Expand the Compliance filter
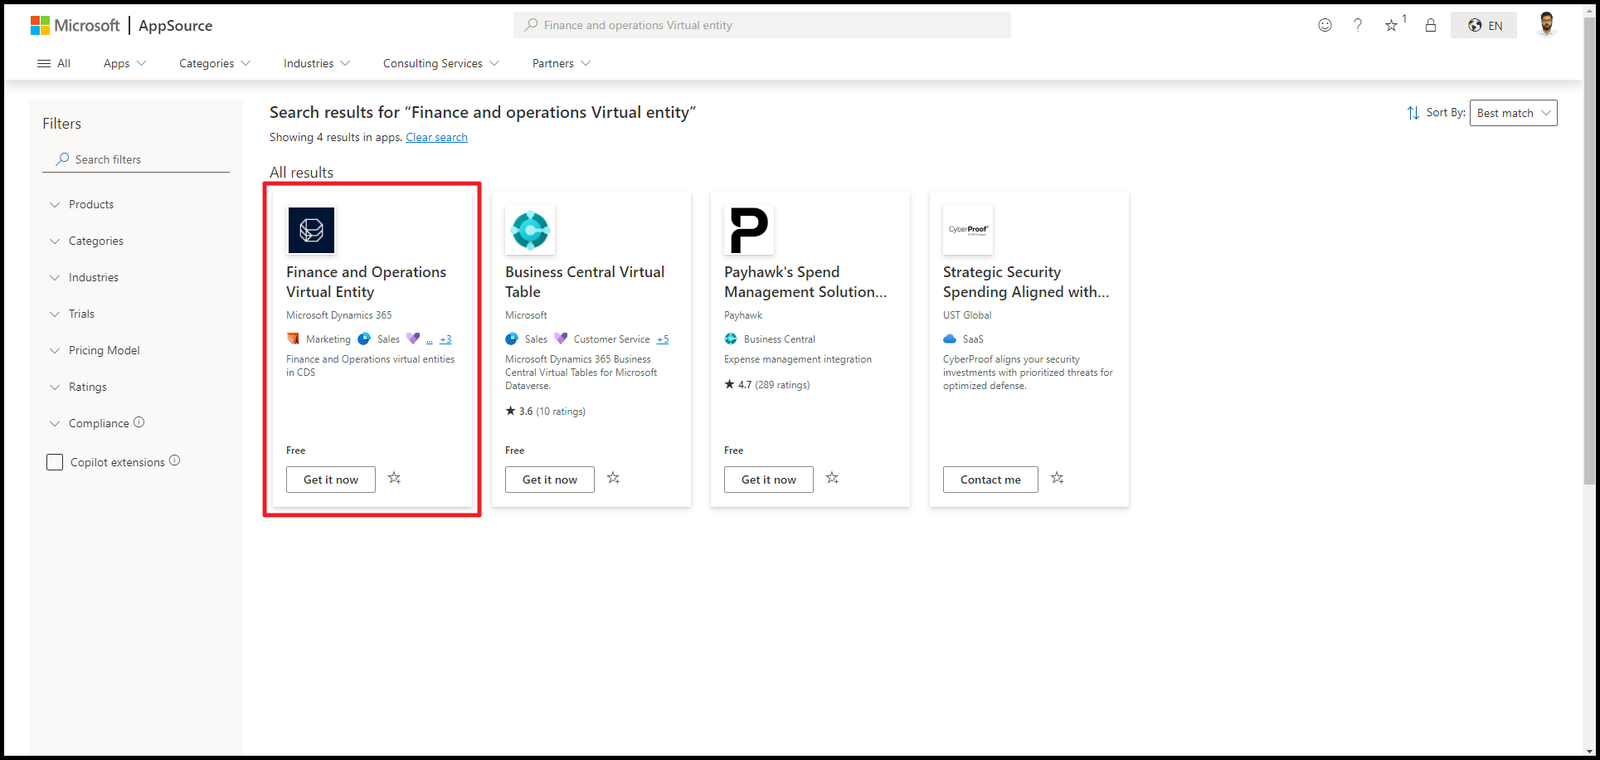 (x=89, y=423)
